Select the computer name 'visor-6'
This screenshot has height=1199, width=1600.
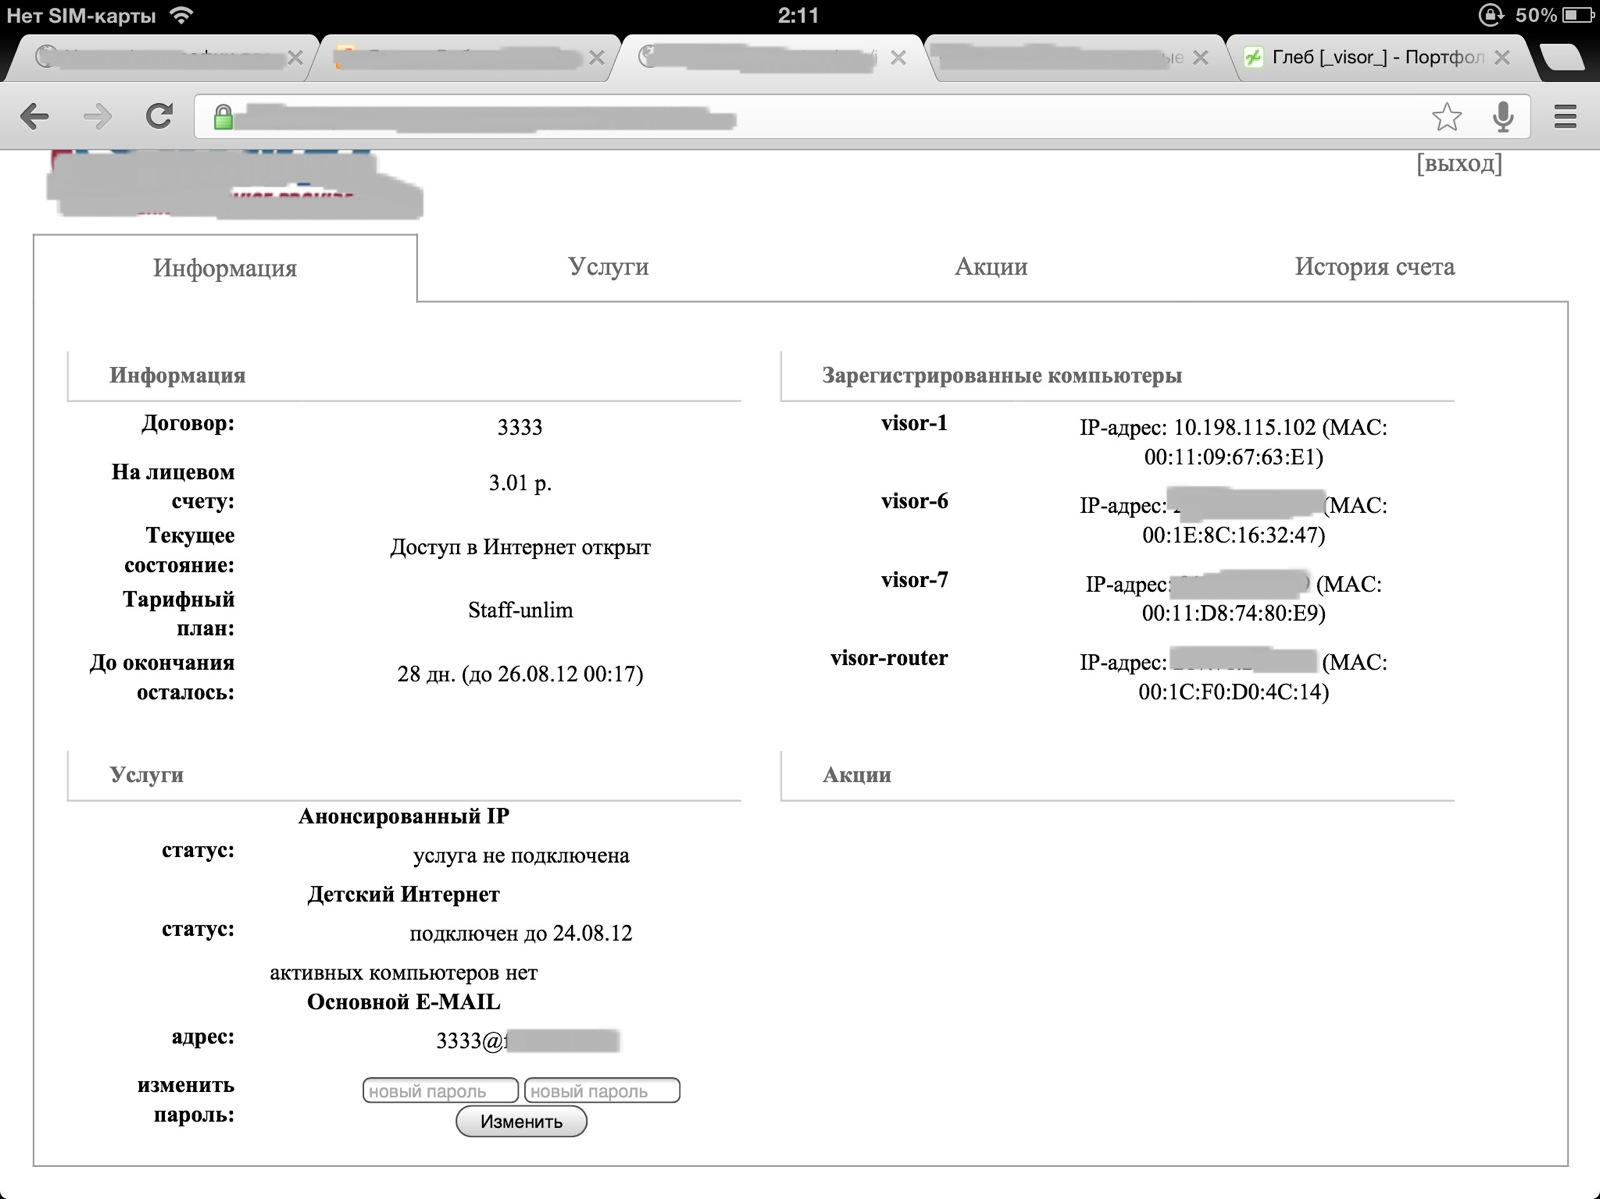pyautogui.click(x=914, y=501)
